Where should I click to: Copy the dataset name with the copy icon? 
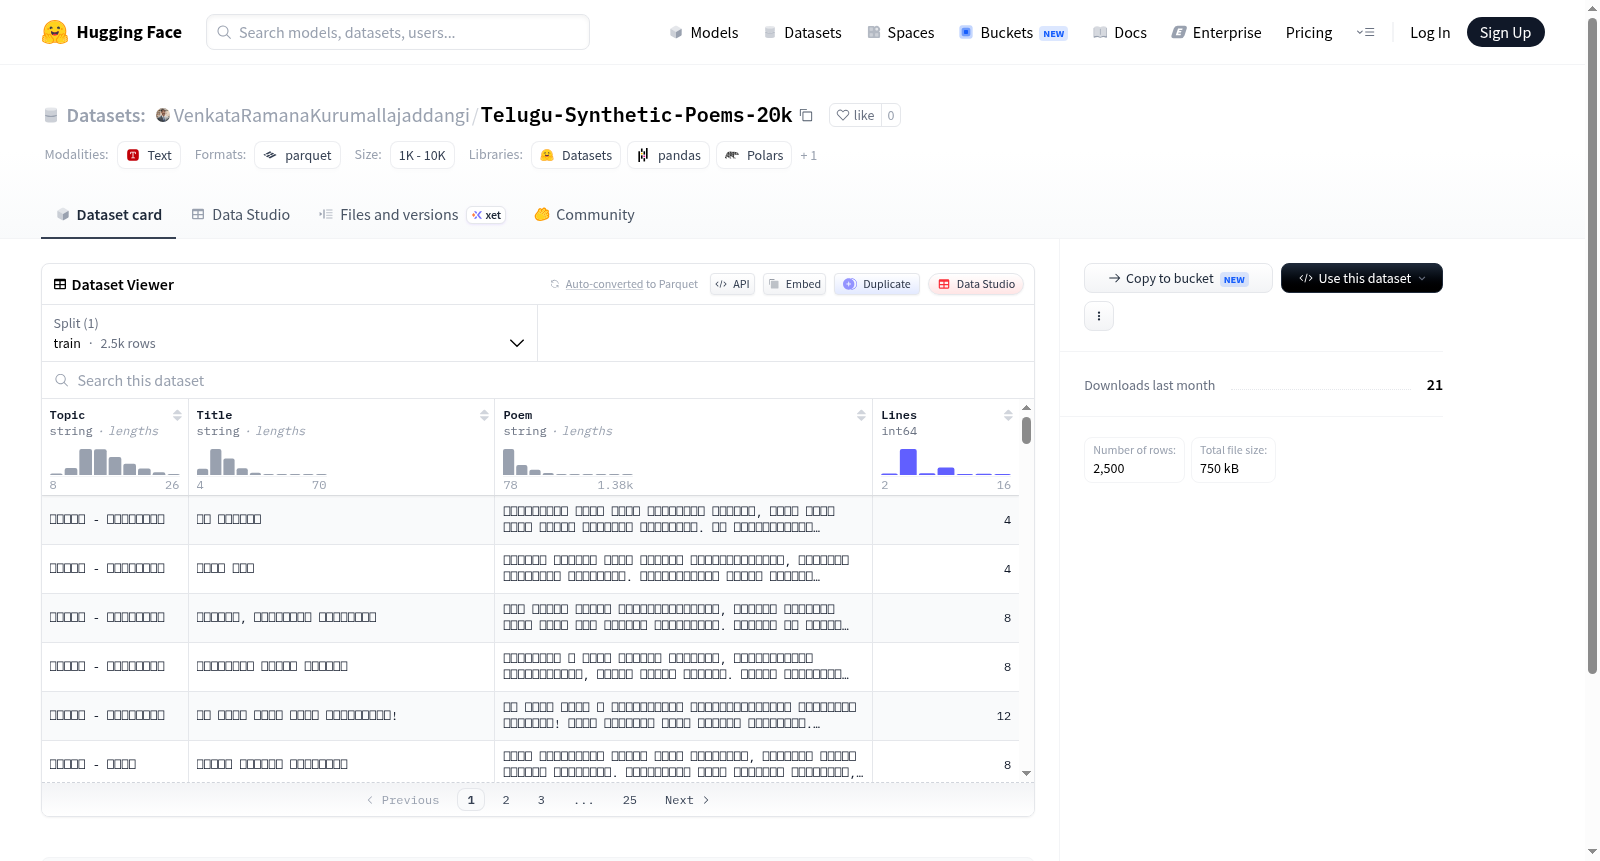click(x=806, y=115)
